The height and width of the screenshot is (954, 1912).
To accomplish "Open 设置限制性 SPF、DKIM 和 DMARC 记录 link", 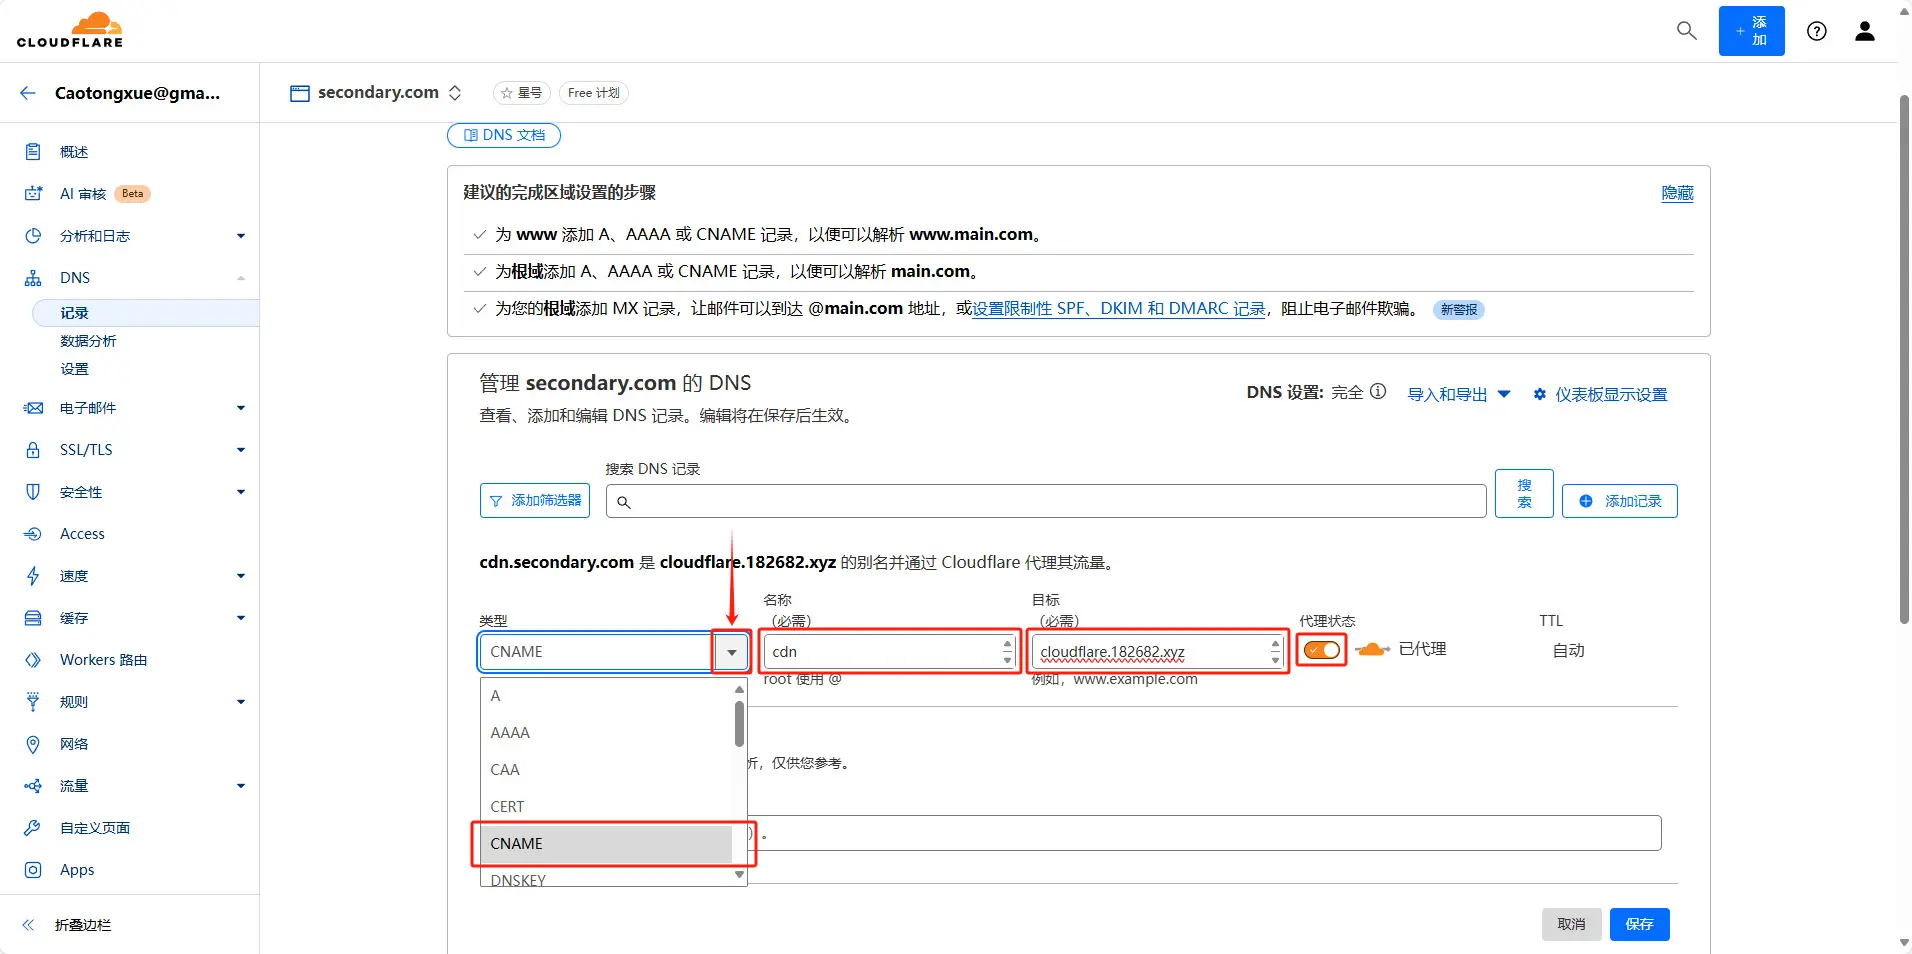I will 1119,309.
